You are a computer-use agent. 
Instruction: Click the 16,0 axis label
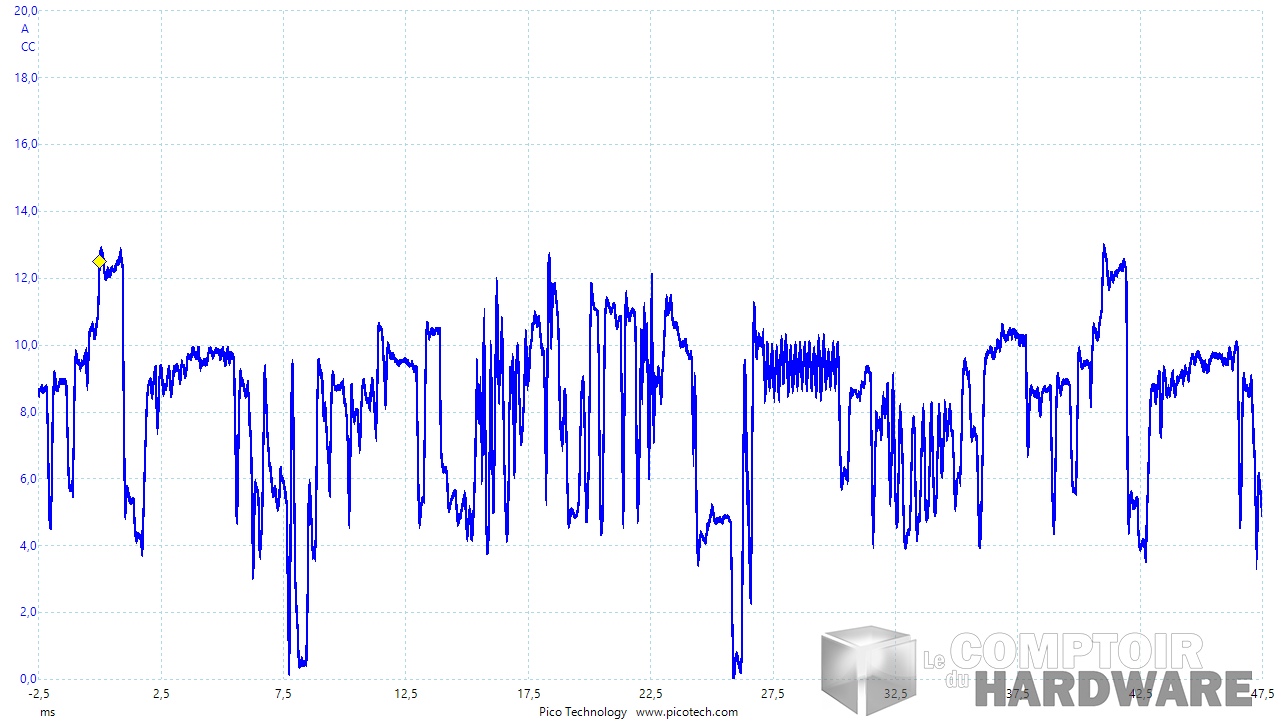[27, 144]
